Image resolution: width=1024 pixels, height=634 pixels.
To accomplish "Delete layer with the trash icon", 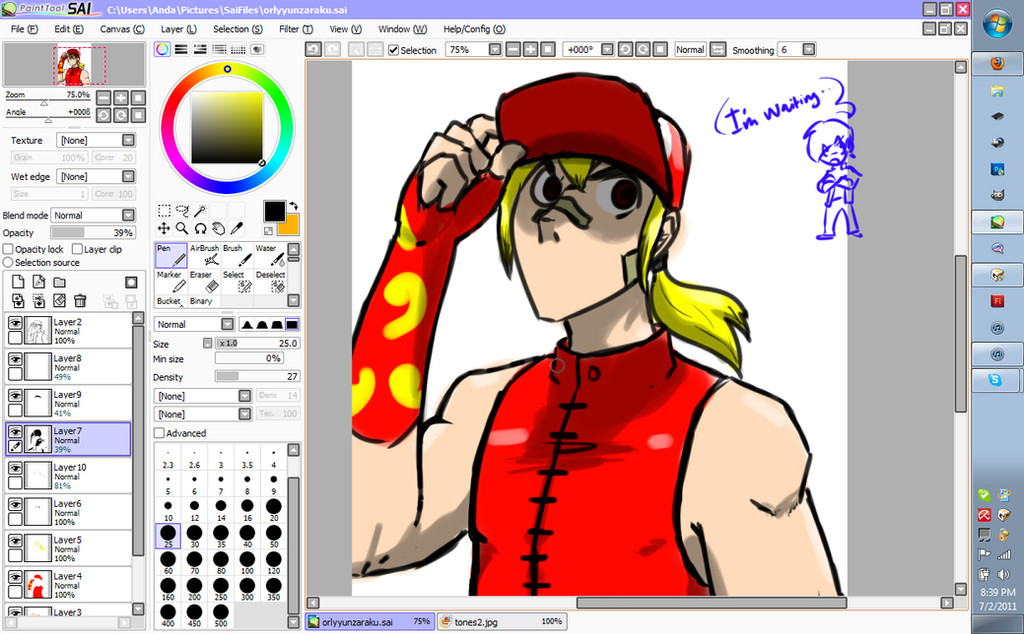I will (80, 300).
